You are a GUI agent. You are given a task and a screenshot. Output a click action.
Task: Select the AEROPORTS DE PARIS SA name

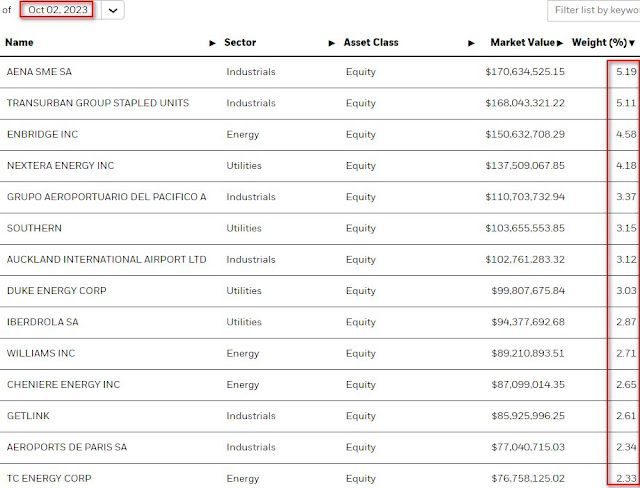67,447
